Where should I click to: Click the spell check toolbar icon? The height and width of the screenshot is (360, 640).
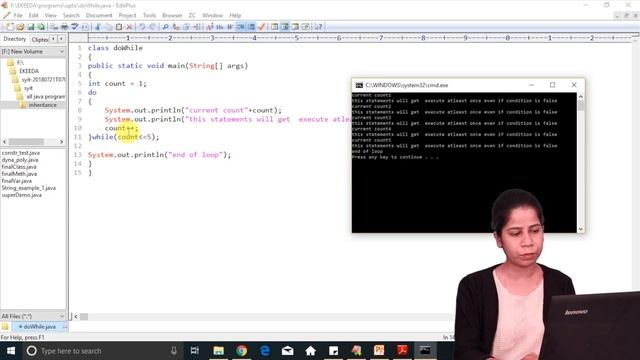[x=75, y=27]
